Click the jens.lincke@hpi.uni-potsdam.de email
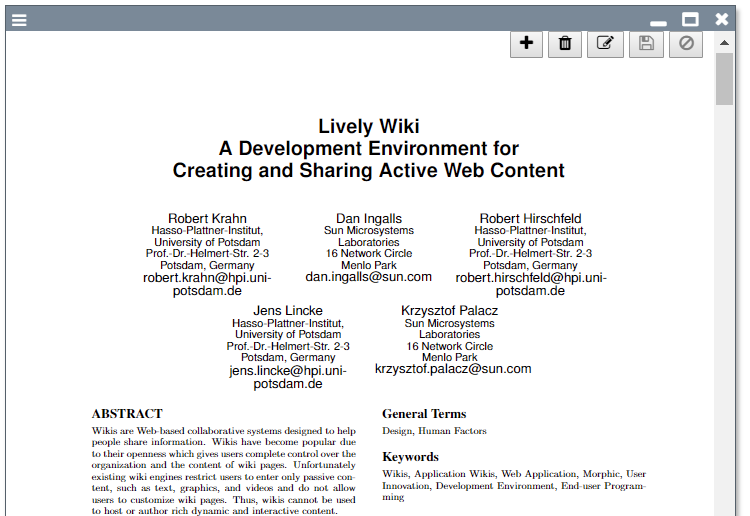The height and width of the screenshot is (516, 750). tap(288, 376)
